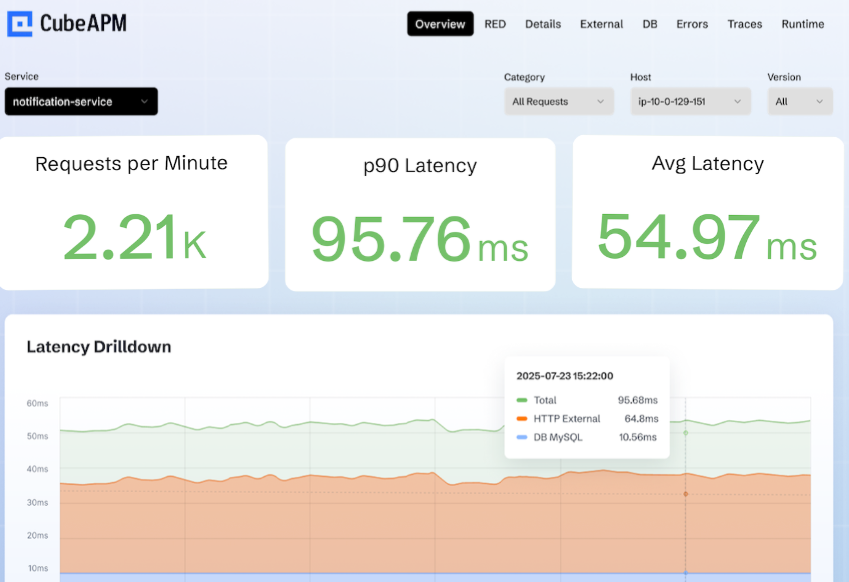Click the tooltip timestamp 2025-07-23 15:22:00

point(565,376)
